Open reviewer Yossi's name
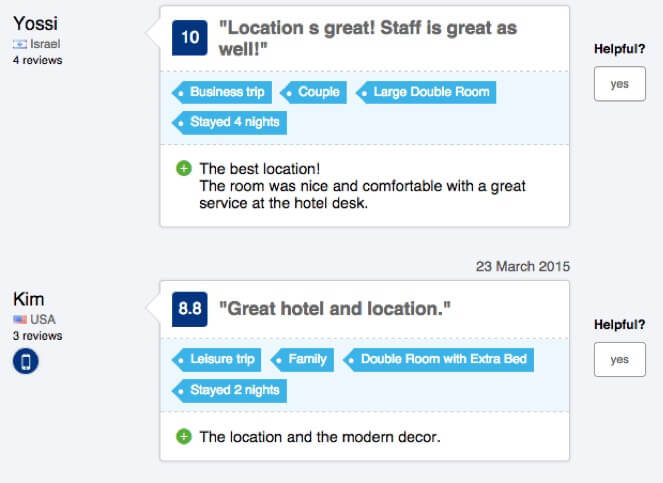Screen dimensions: 663x483 point(36,24)
